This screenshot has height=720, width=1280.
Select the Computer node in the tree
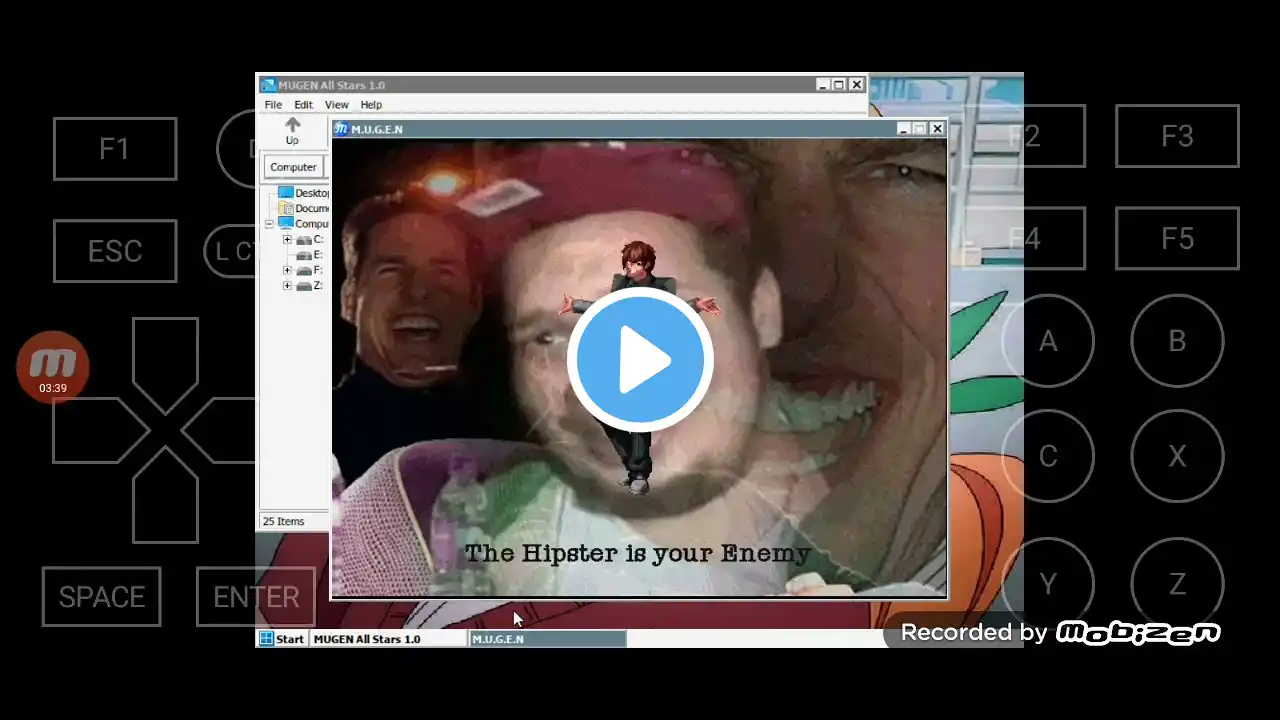tap(304, 224)
